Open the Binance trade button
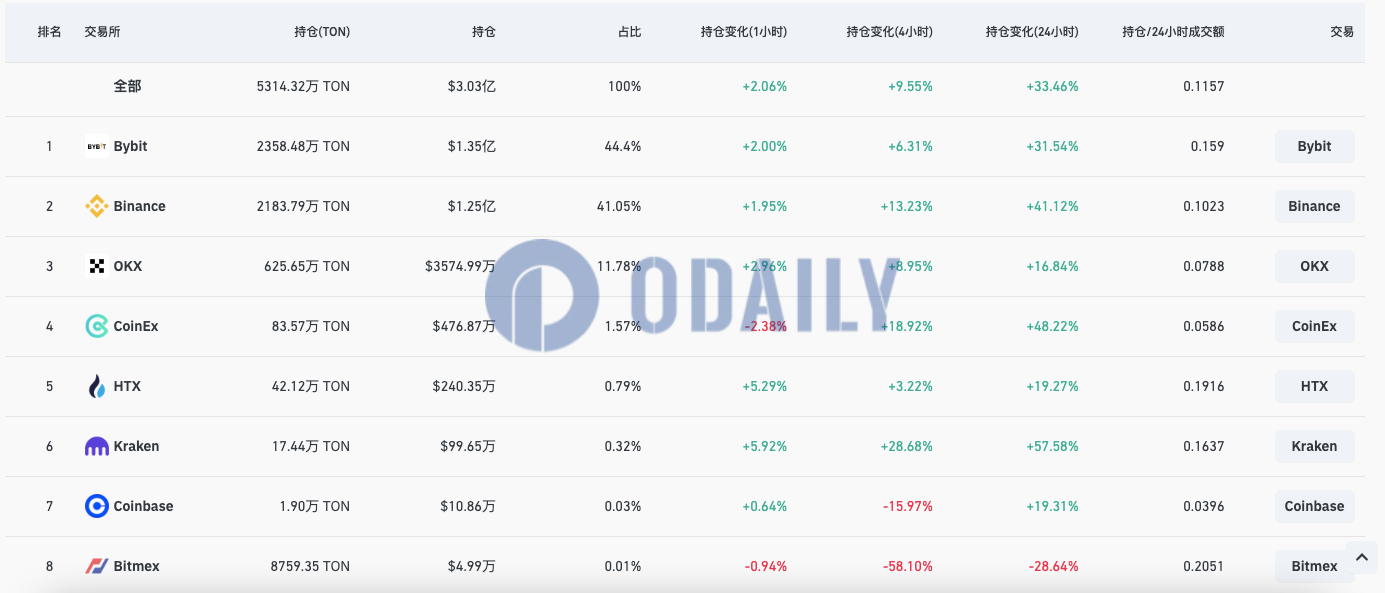The image size is (1385, 593). pos(1314,206)
